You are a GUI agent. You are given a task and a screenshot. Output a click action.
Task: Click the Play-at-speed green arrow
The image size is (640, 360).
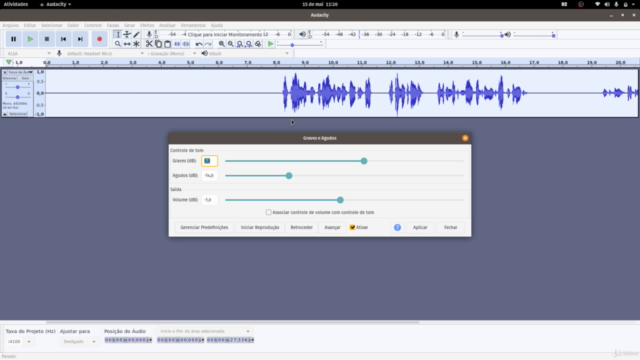click(x=270, y=44)
